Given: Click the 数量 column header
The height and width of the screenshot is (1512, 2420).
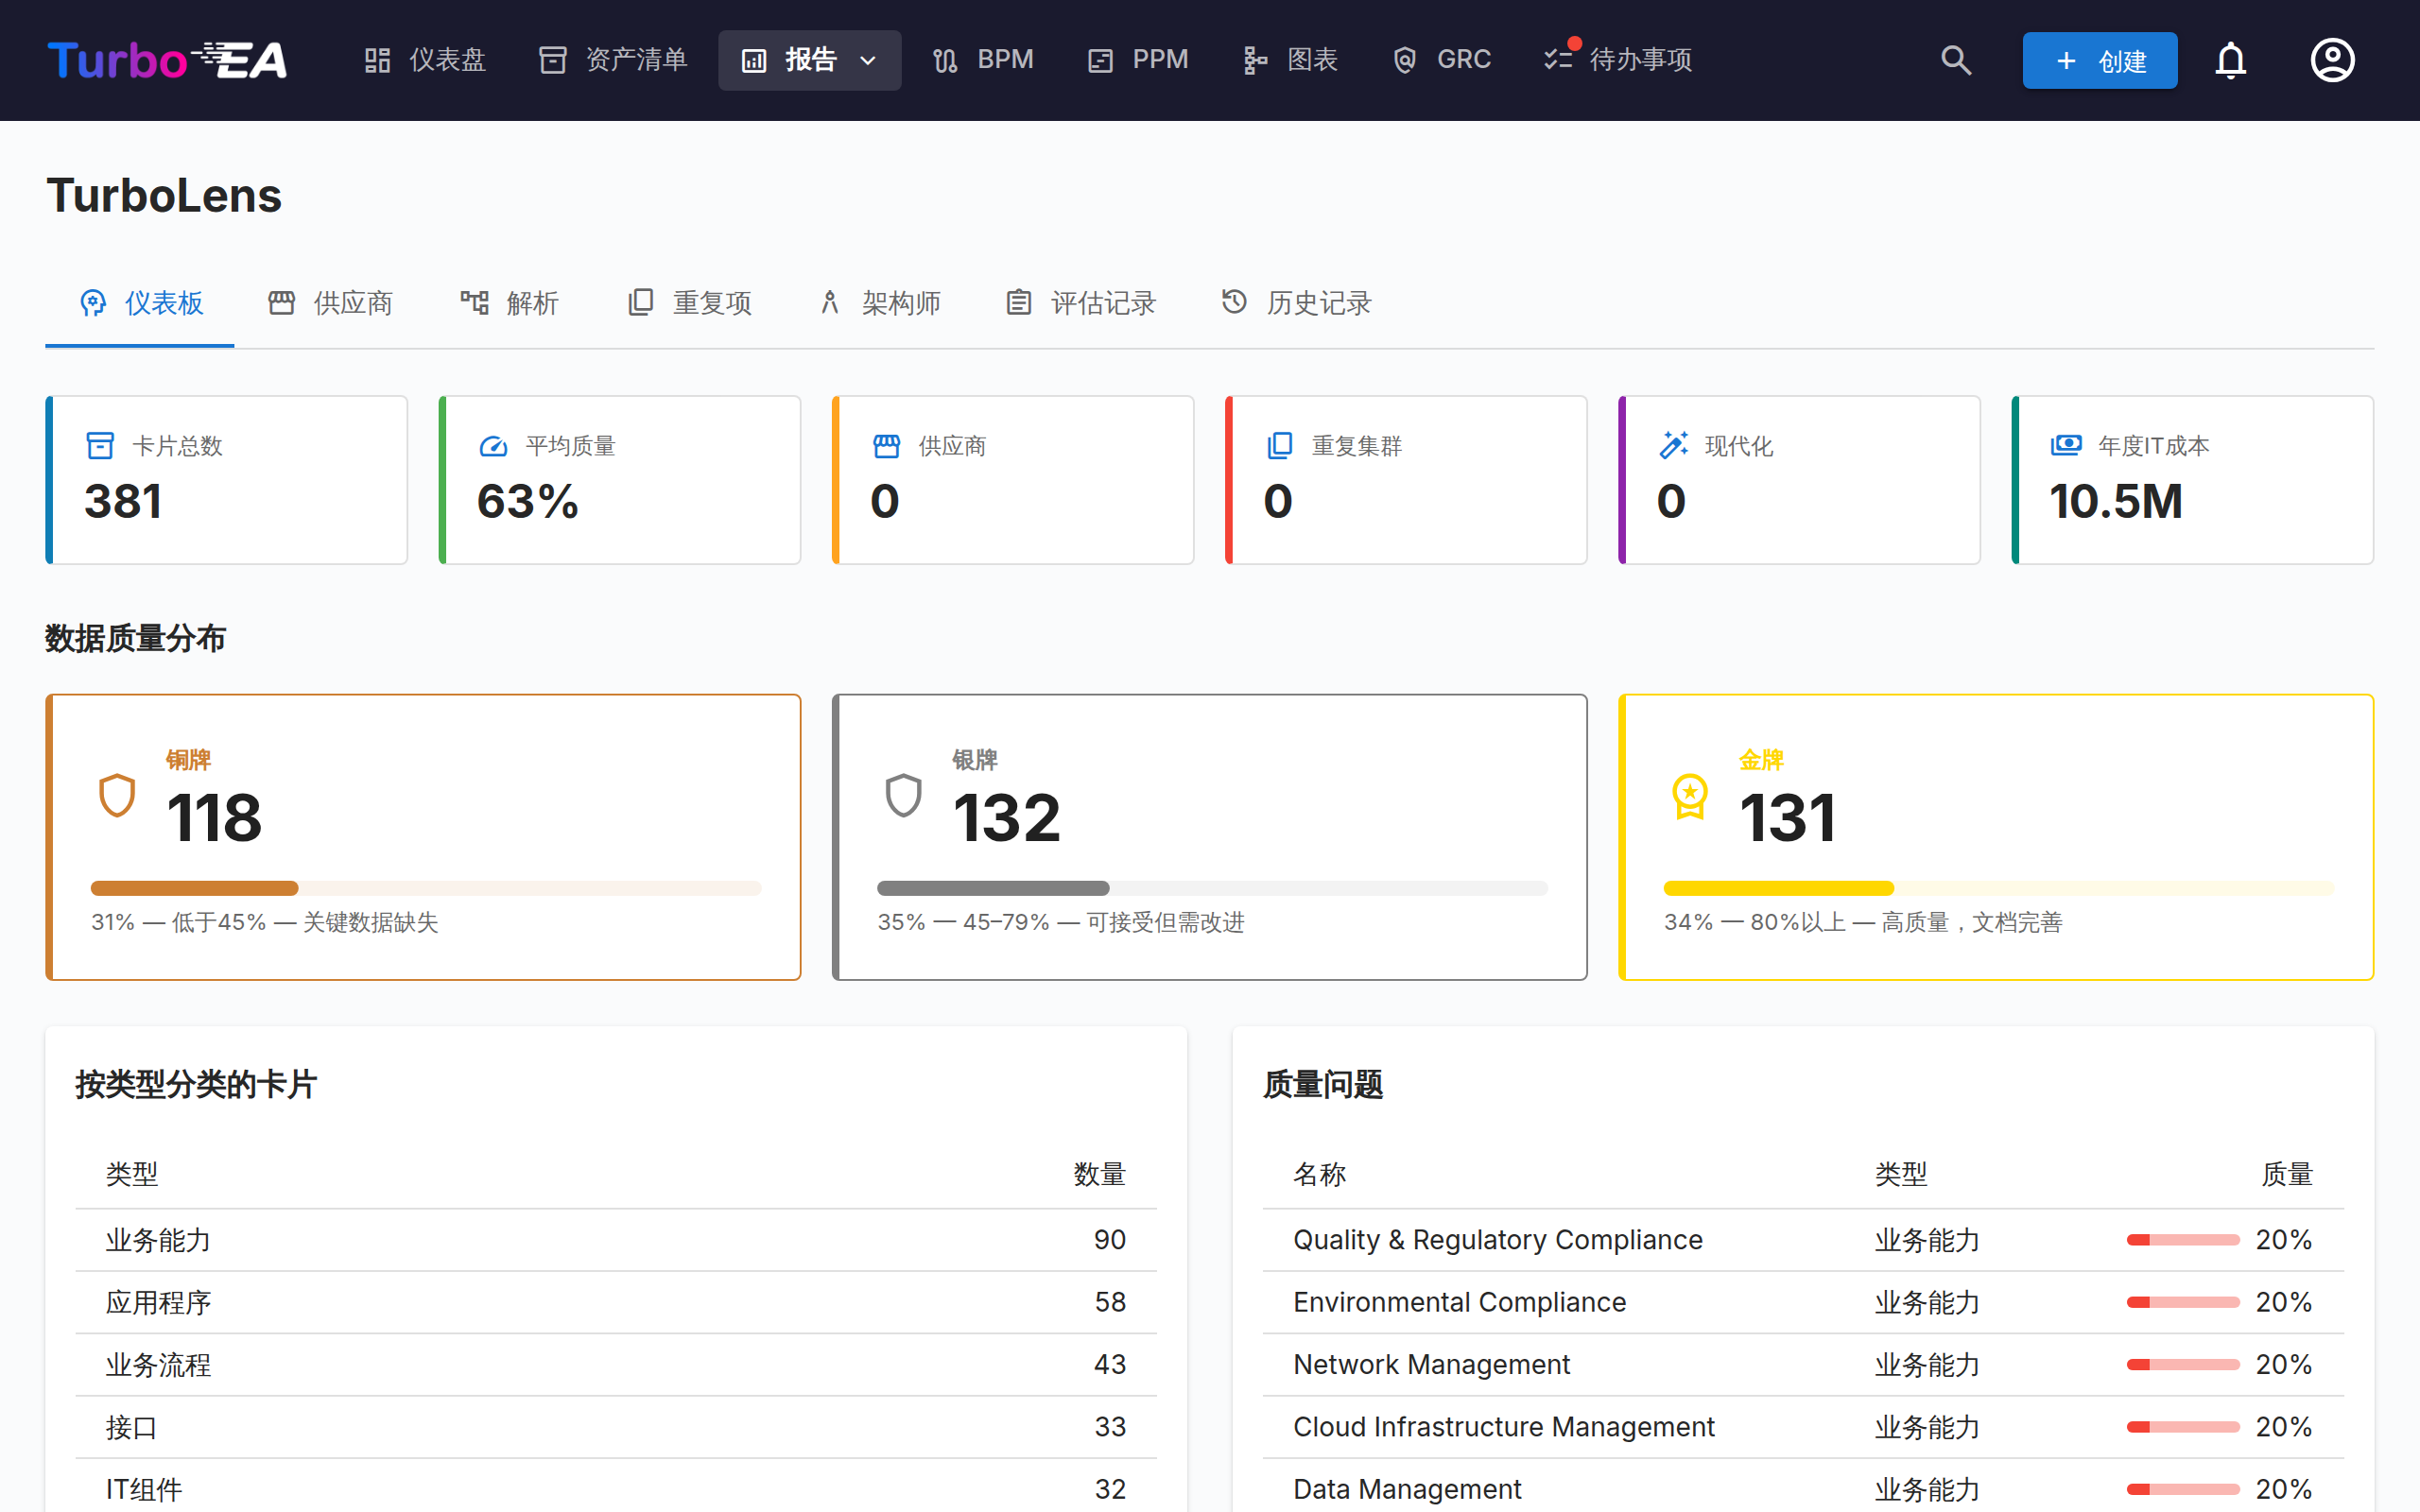Looking at the screenshot, I should tap(1100, 1174).
